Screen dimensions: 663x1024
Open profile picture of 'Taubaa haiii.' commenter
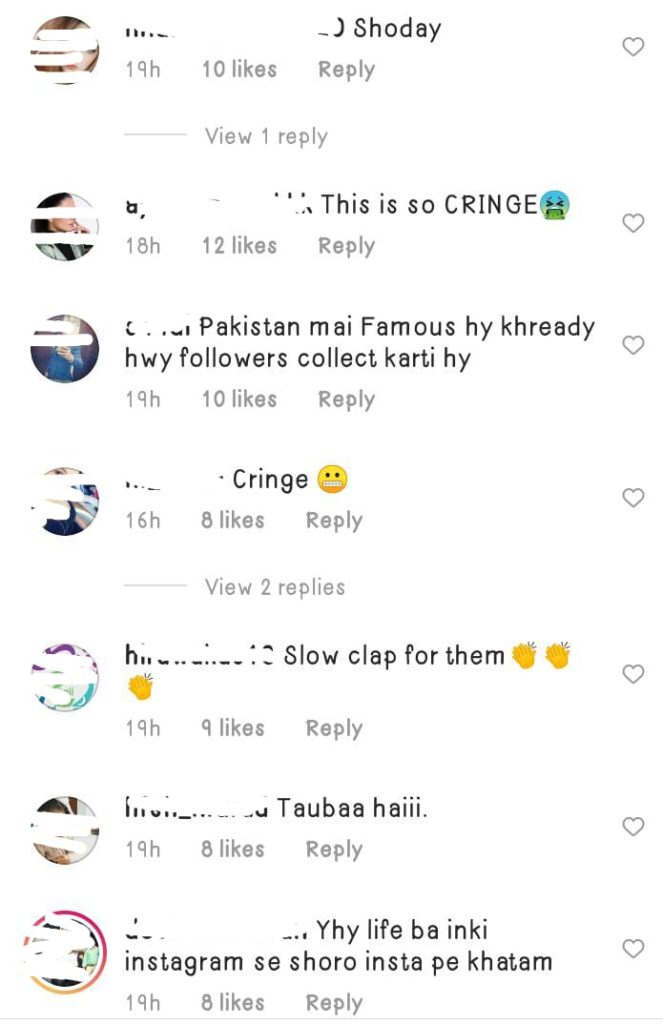click(65, 830)
